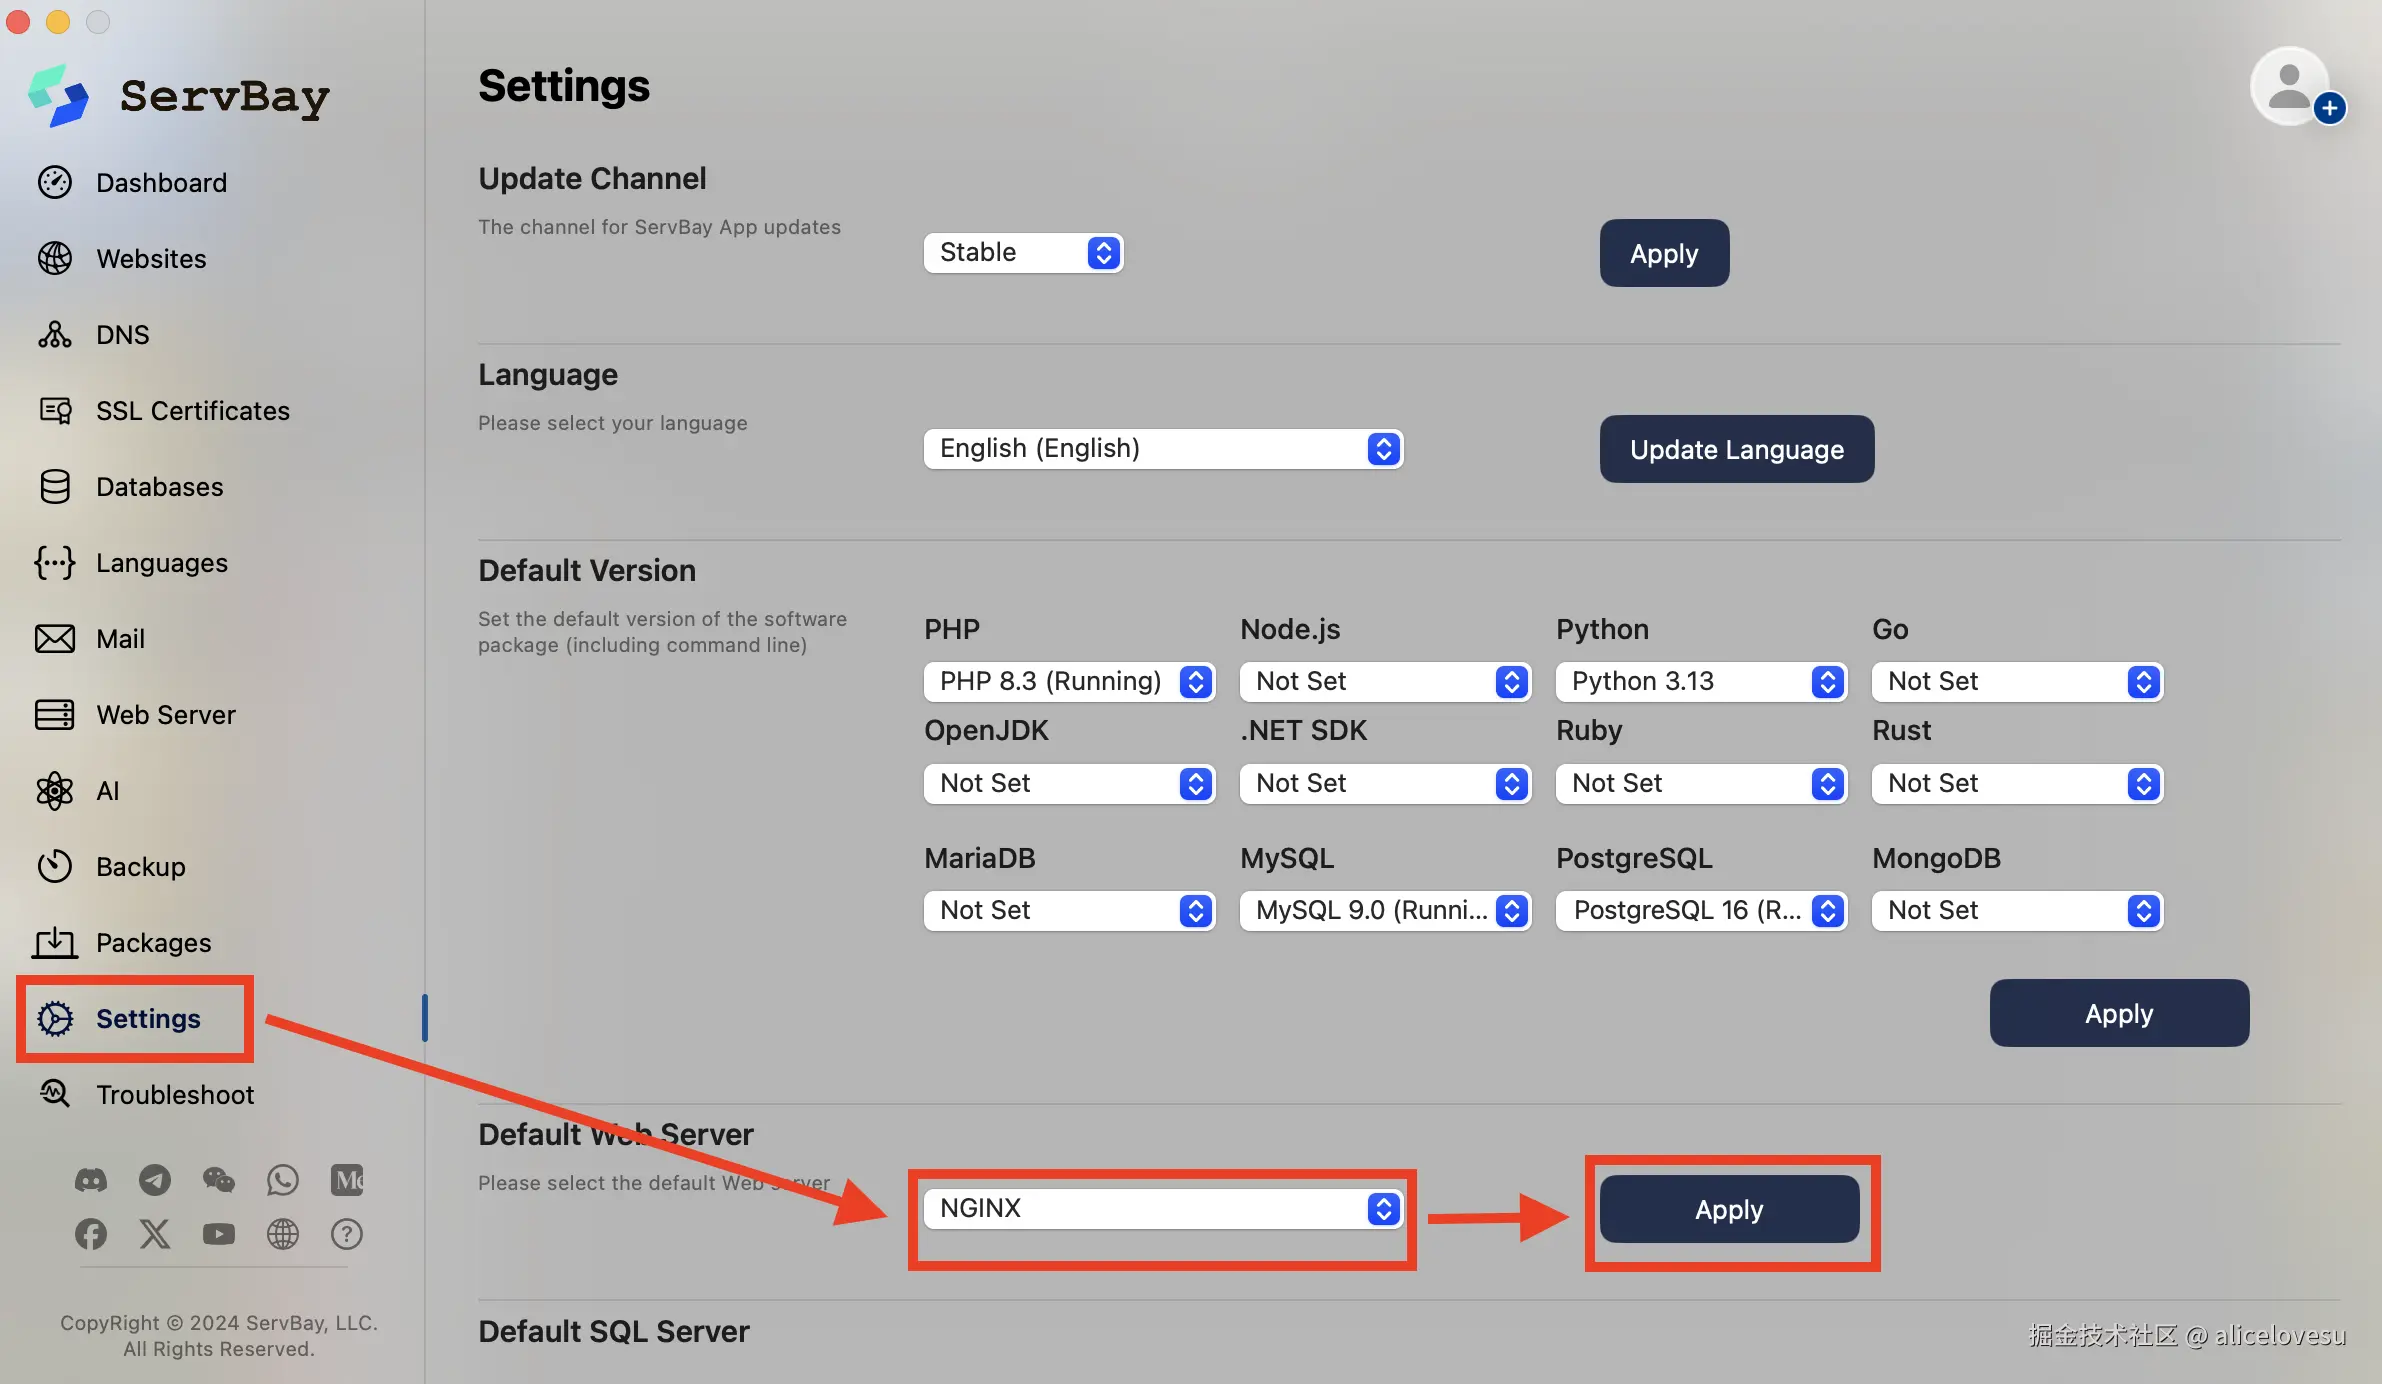Click Apply next to NGINX web server

pyautogui.click(x=1729, y=1210)
